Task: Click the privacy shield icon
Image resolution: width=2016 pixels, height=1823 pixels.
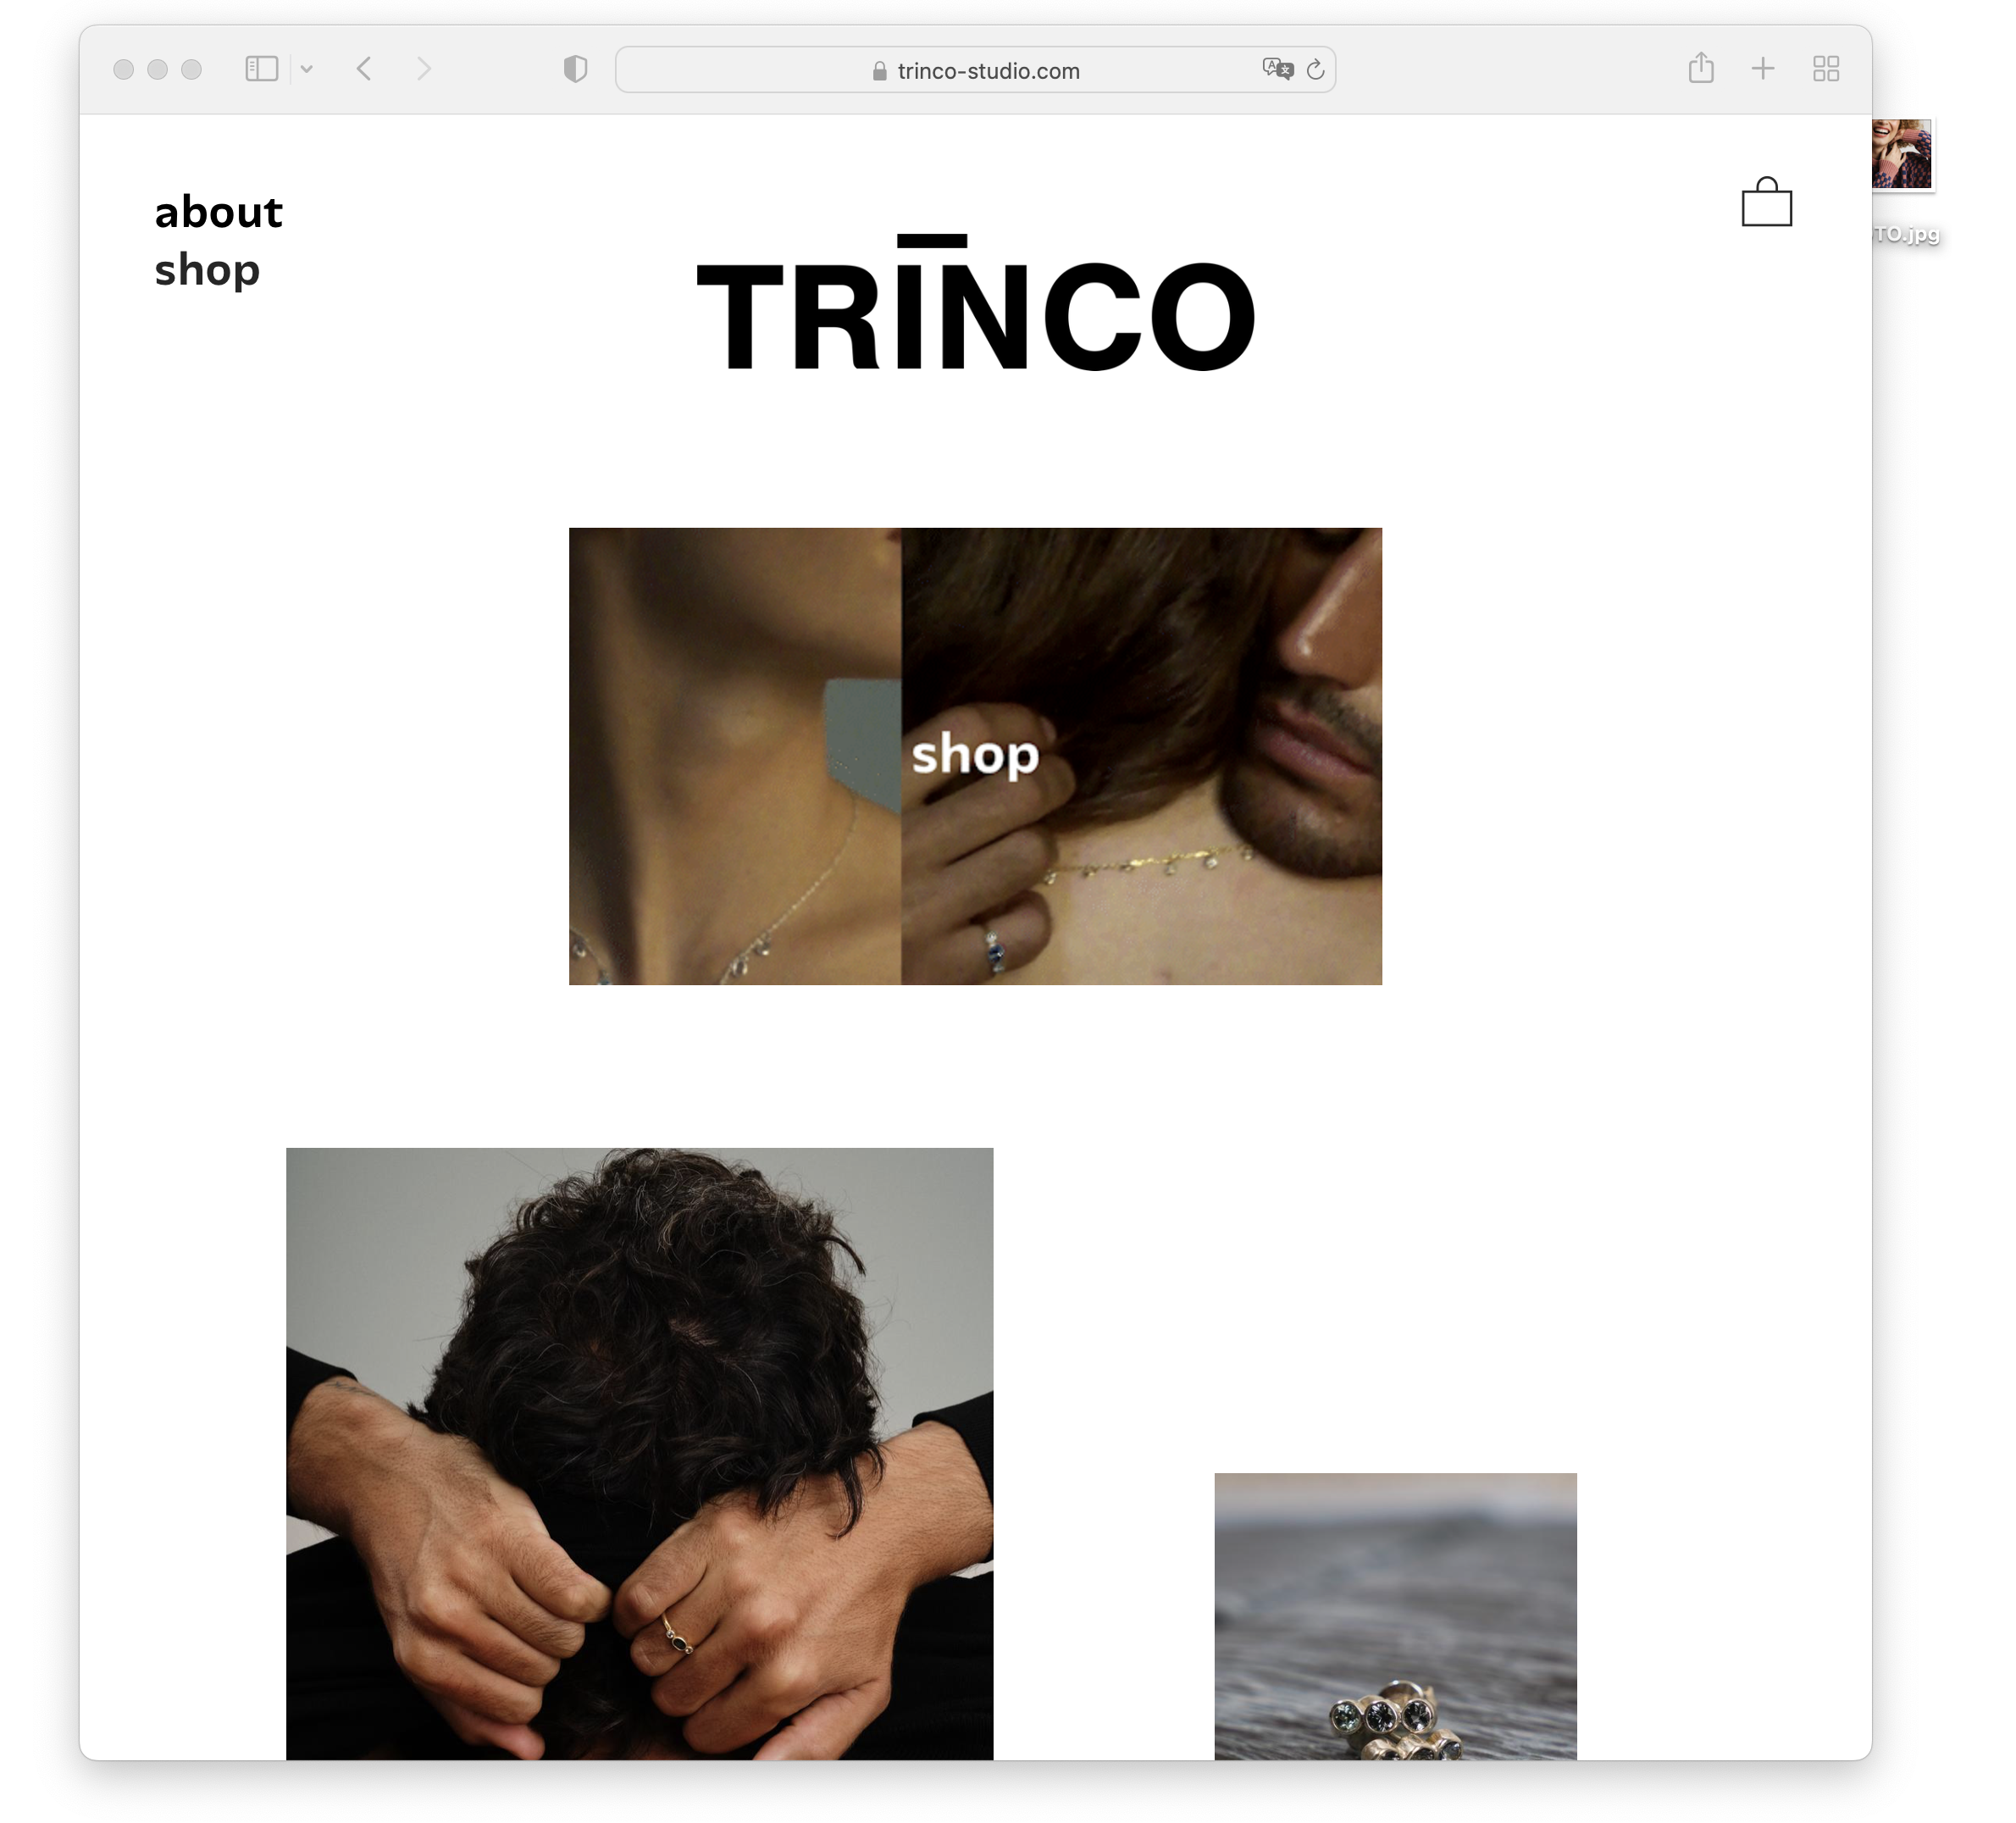Action: coord(575,69)
